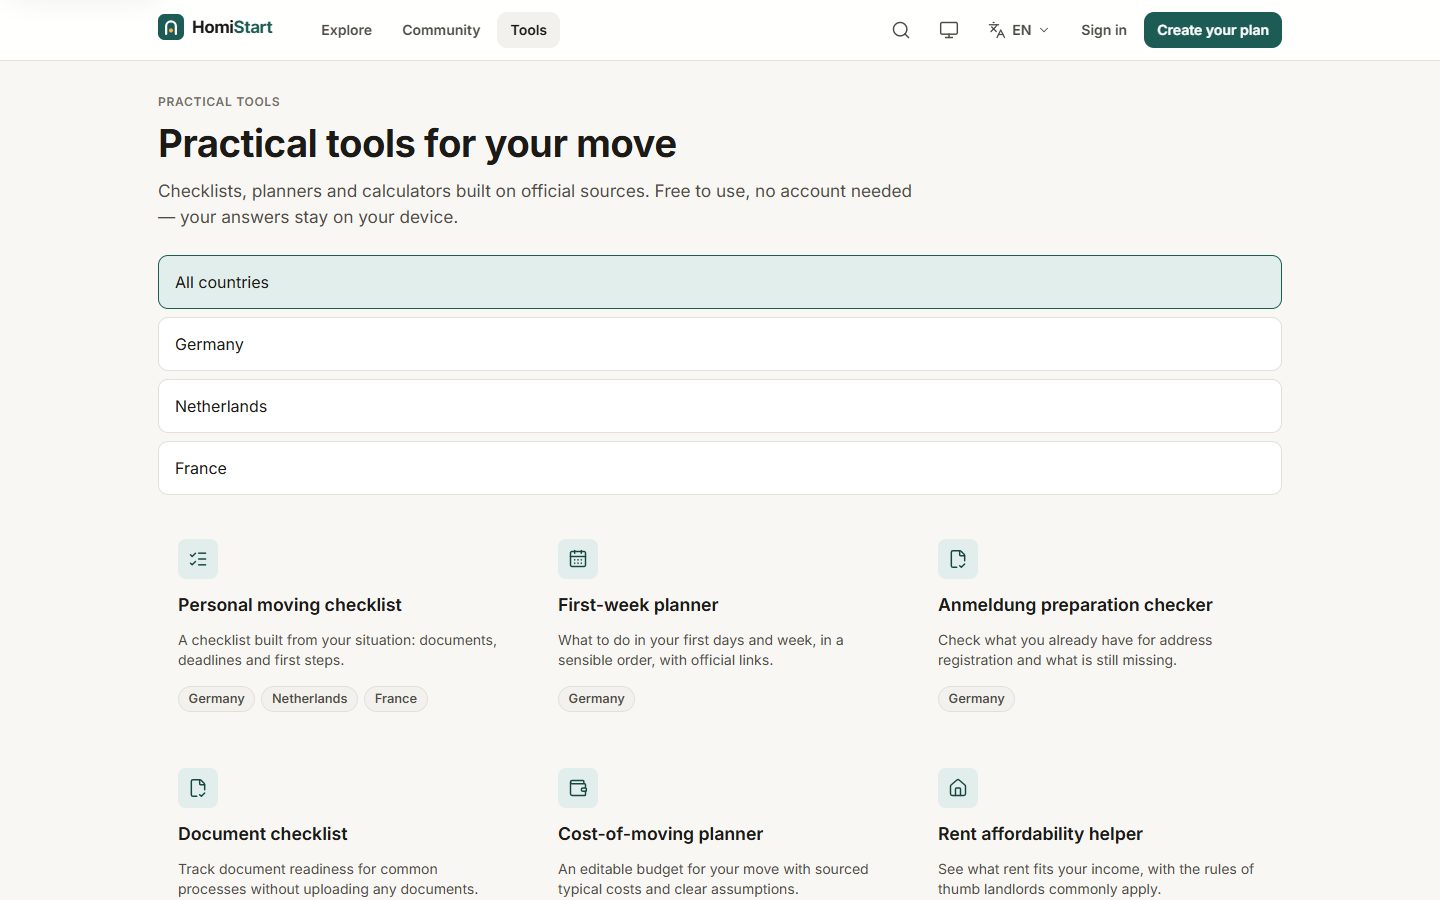Click the Checklists, planners and calculators intro paragraph

coord(535,204)
